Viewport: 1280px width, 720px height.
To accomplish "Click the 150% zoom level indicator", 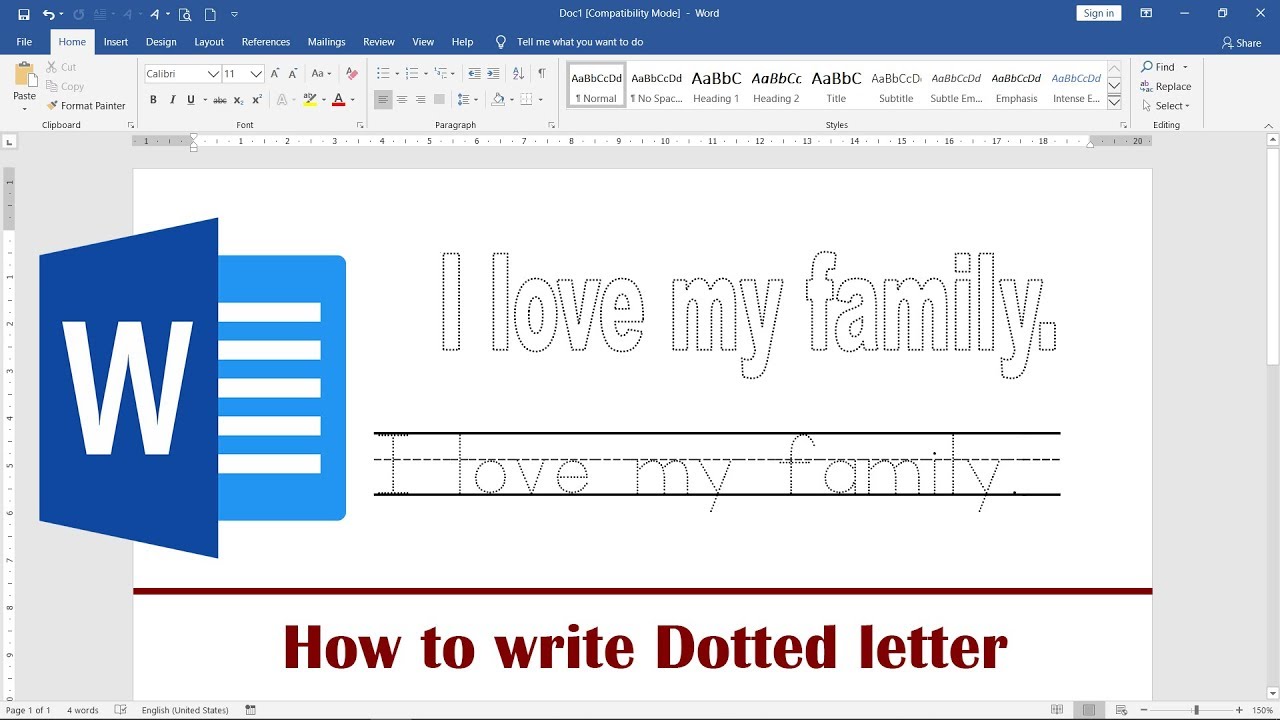I will [x=1262, y=710].
